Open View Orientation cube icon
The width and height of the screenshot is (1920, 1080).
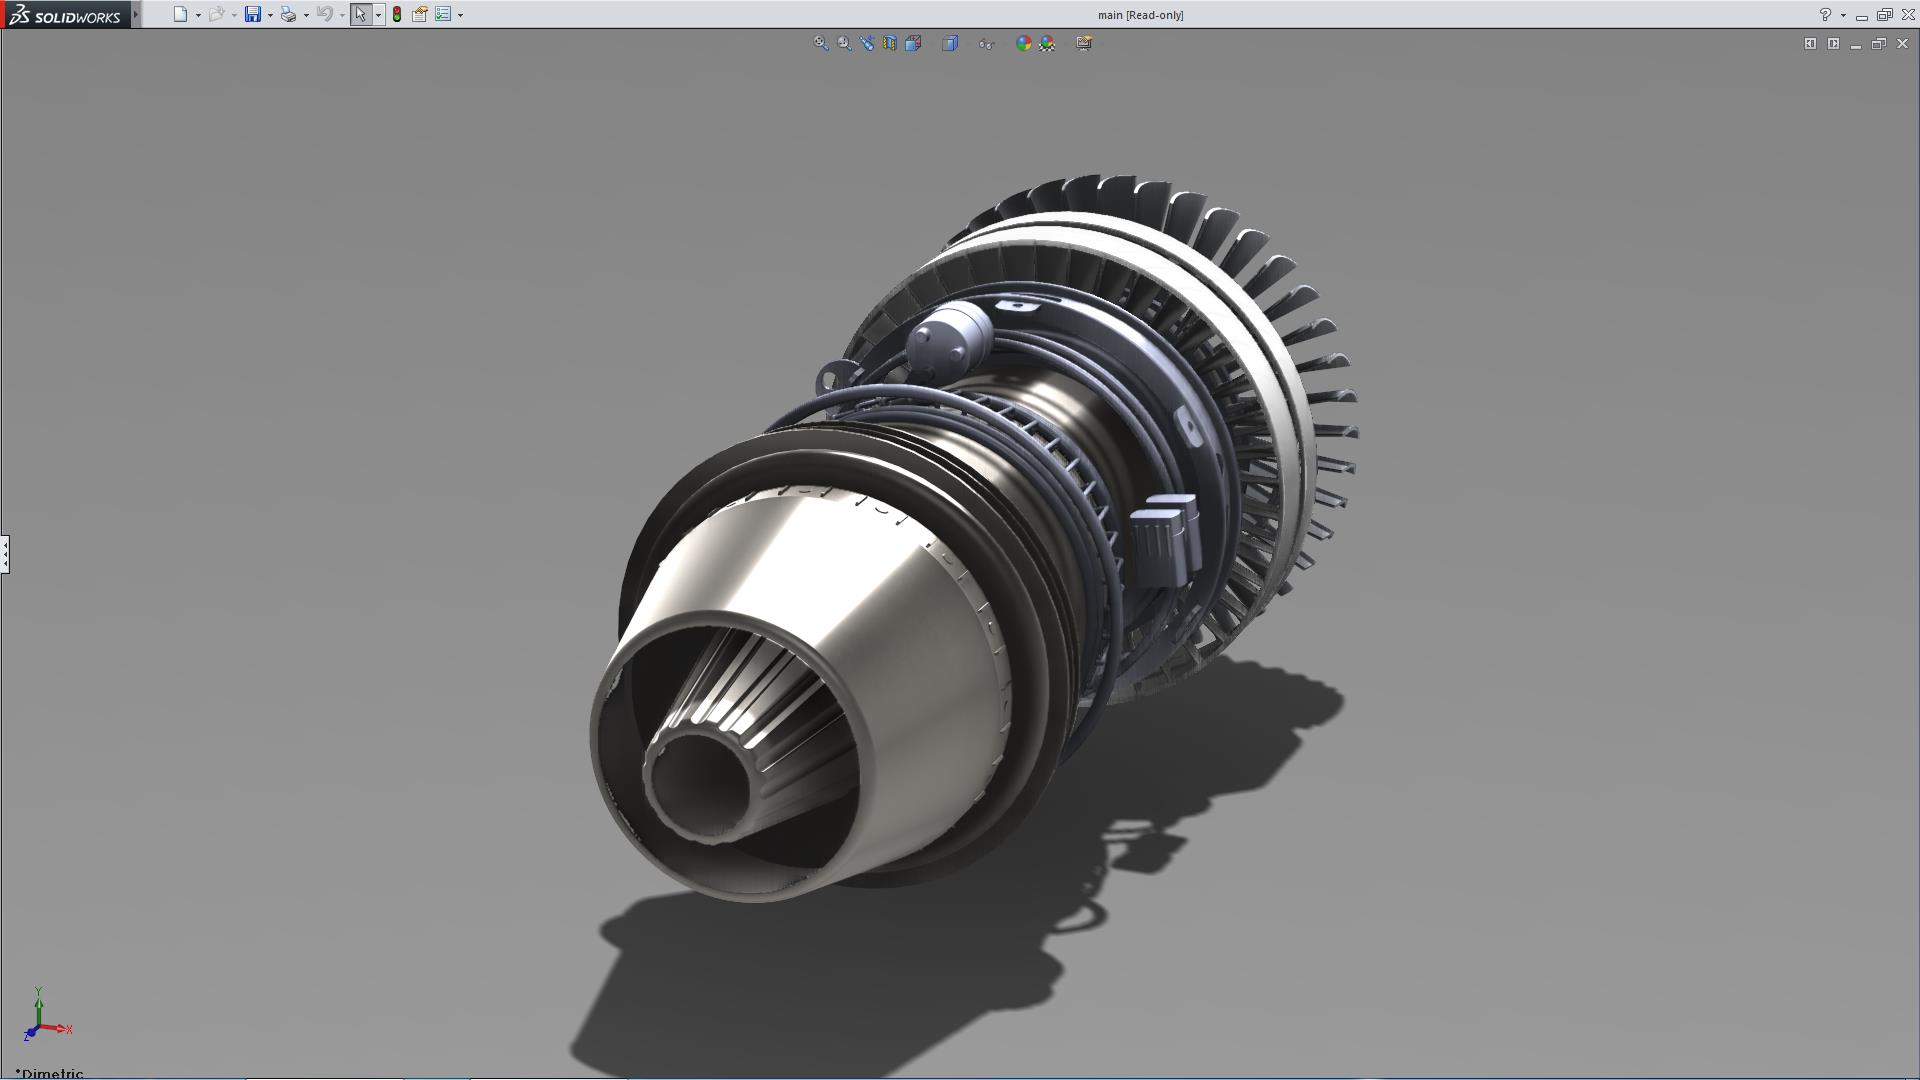point(913,43)
